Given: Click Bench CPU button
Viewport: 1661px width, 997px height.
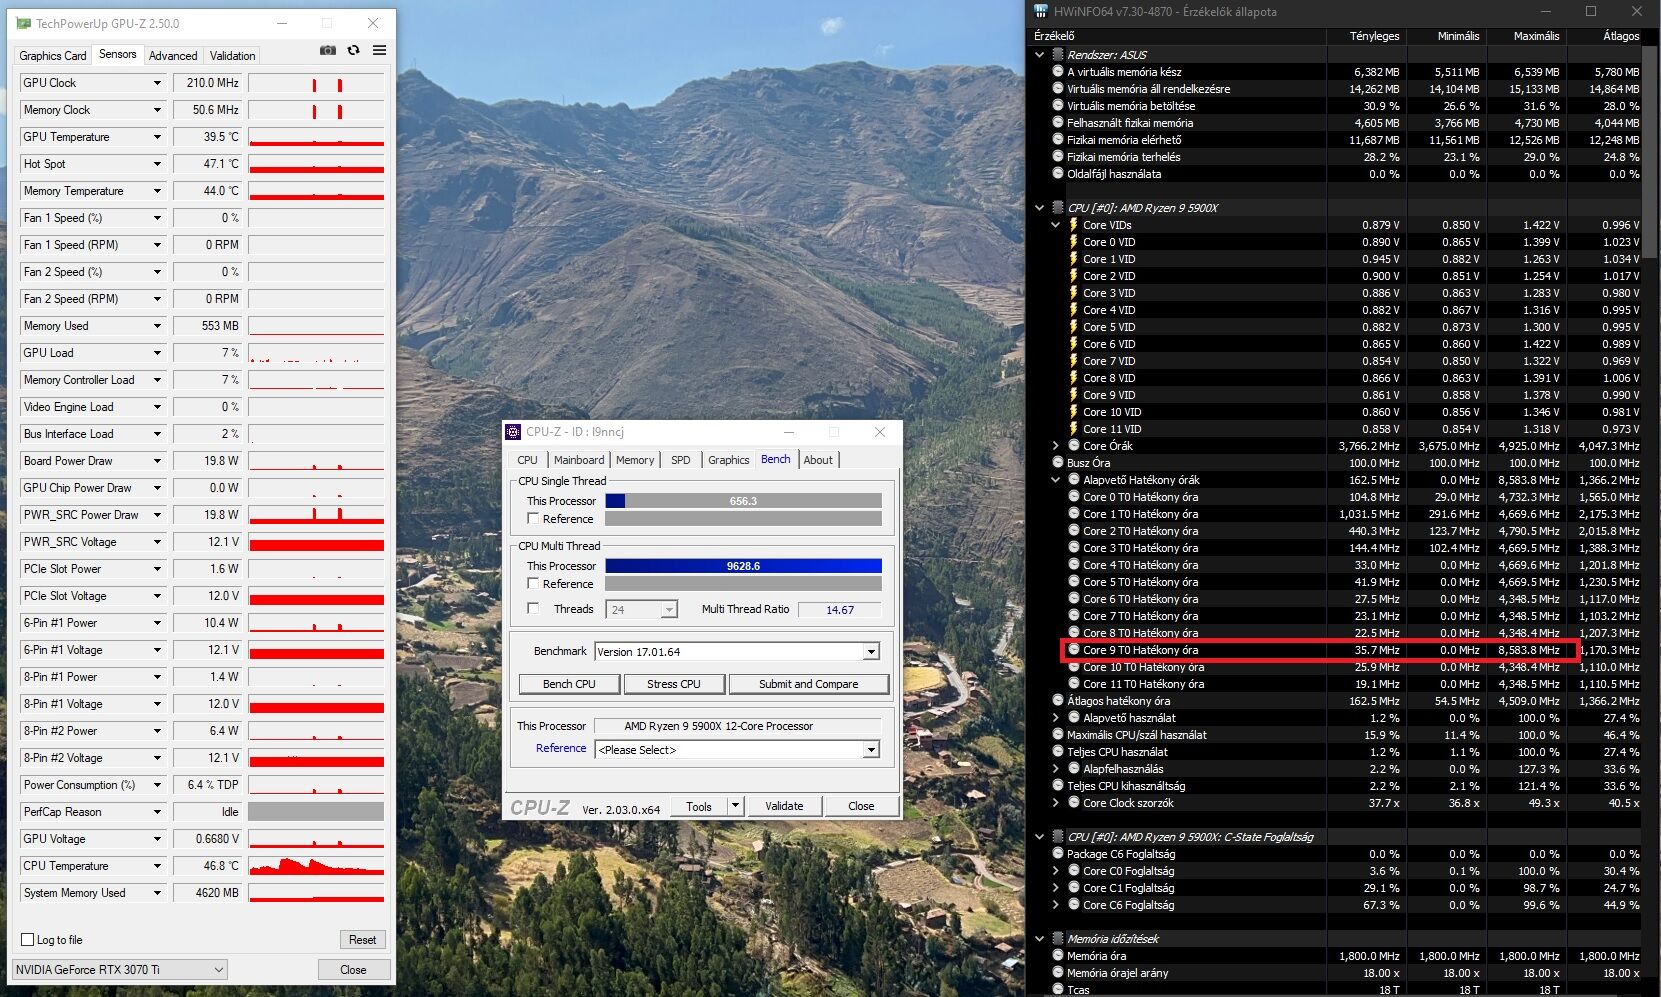Looking at the screenshot, I should click(569, 684).
